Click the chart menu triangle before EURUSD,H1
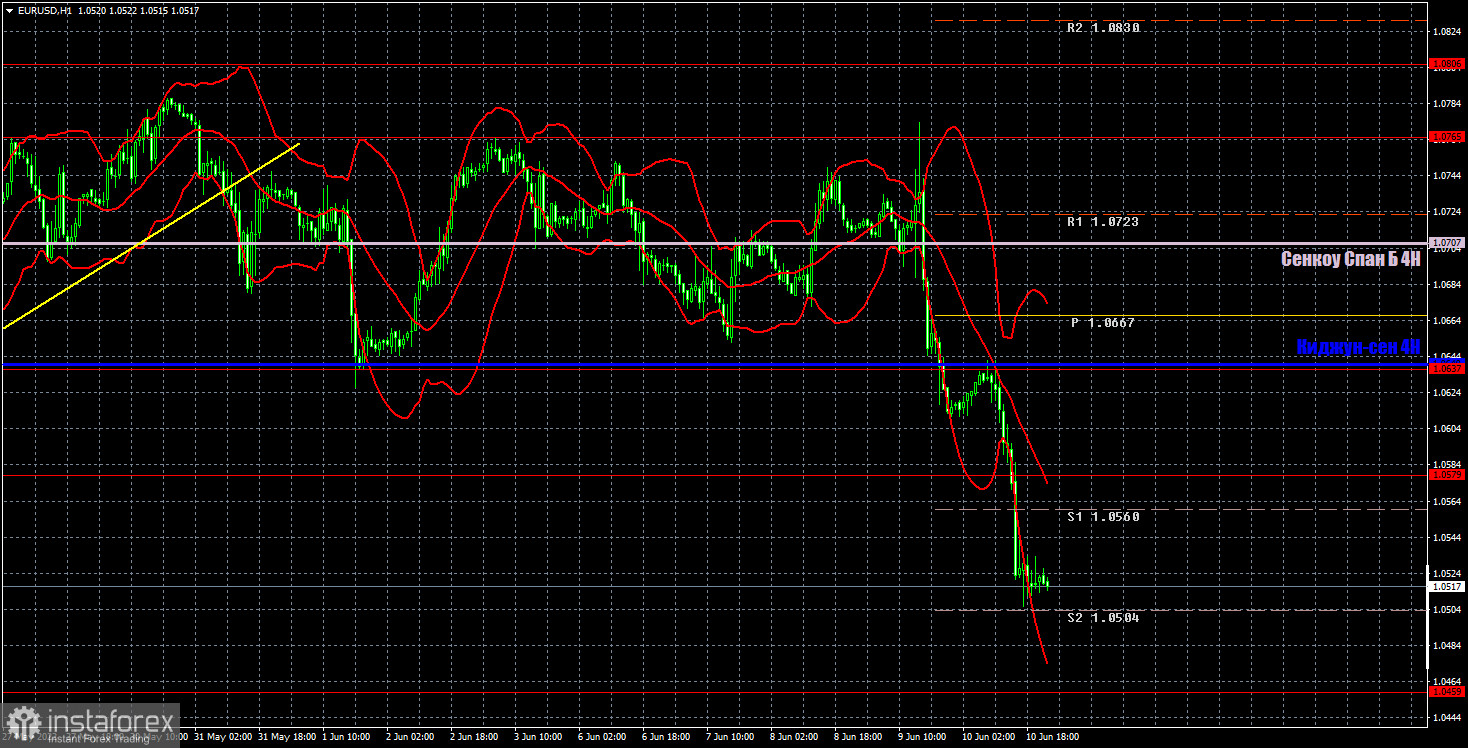 tap(9, 9)
